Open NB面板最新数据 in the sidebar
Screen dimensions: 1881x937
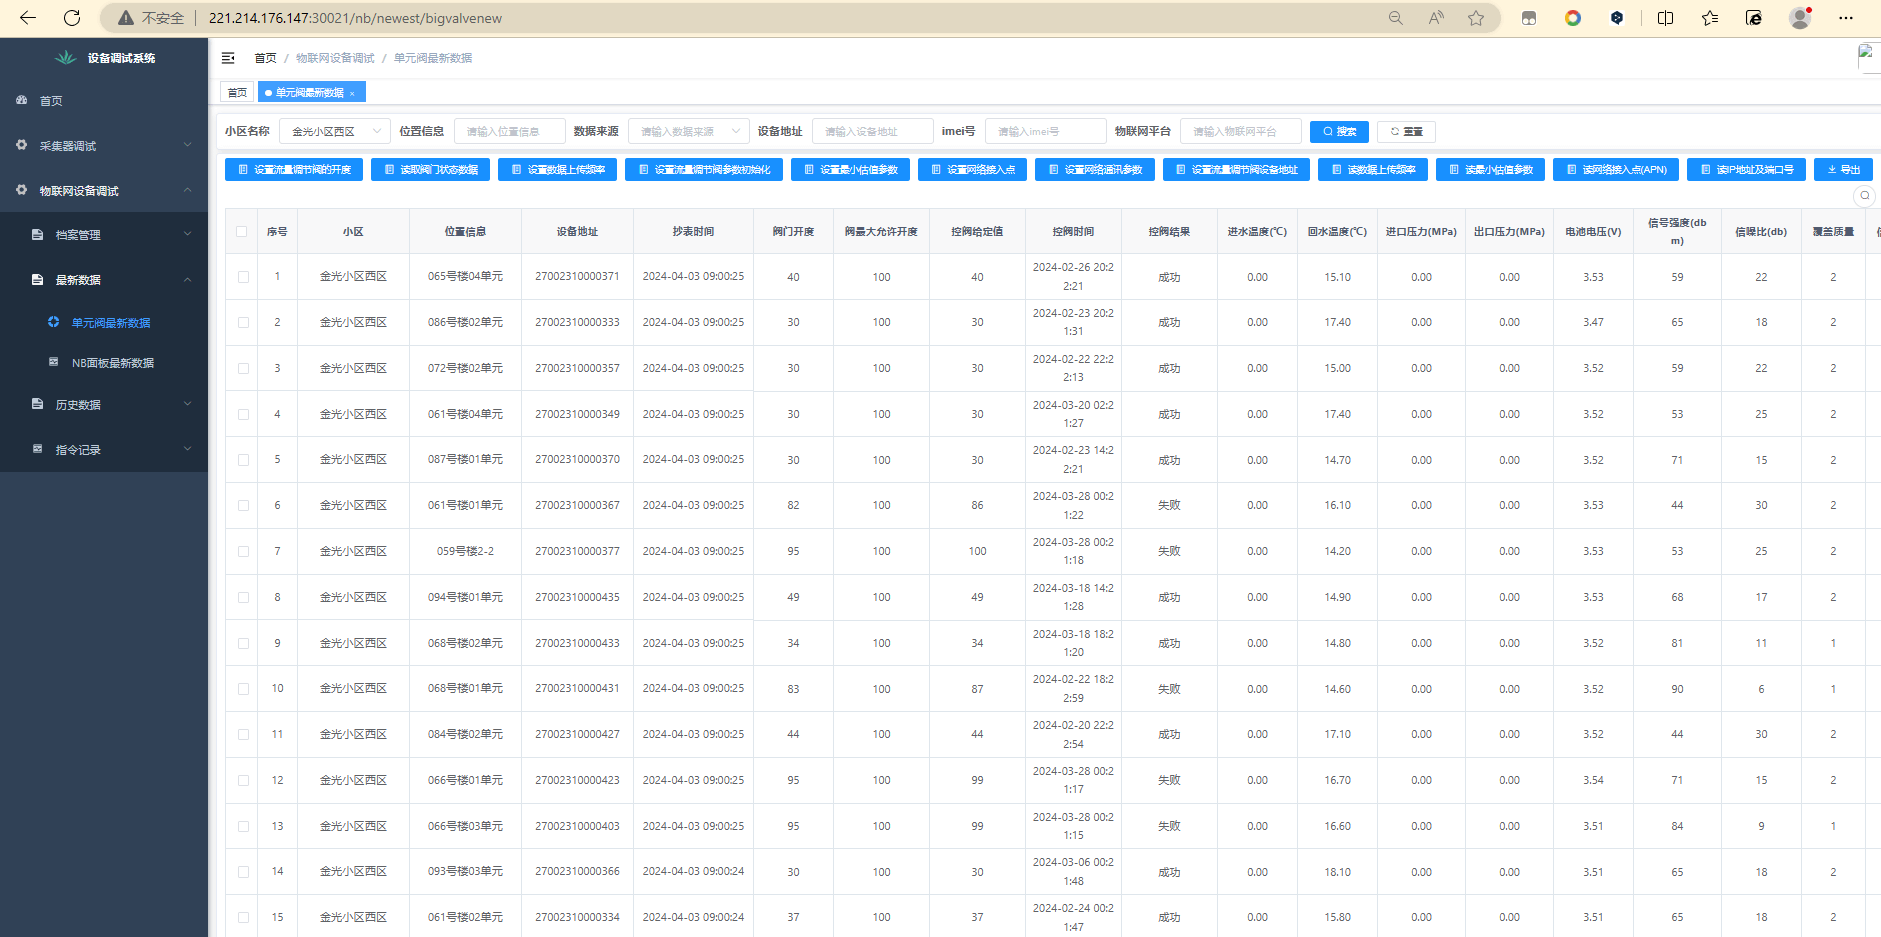coord(112,363)
